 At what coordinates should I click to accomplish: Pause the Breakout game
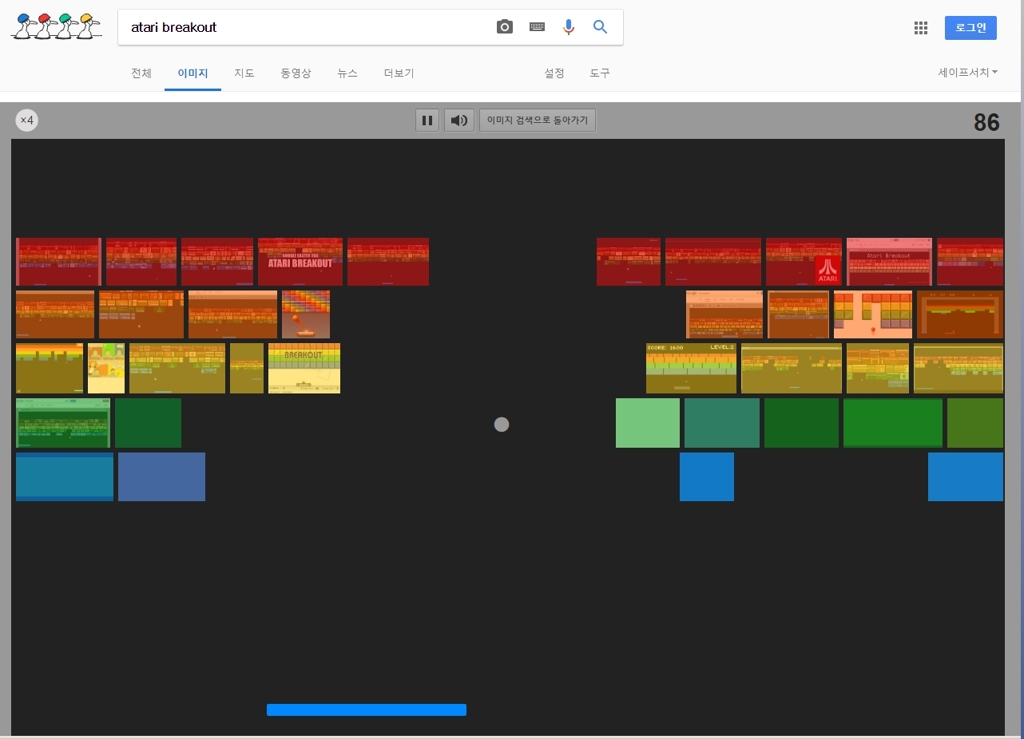click(427, 121)
